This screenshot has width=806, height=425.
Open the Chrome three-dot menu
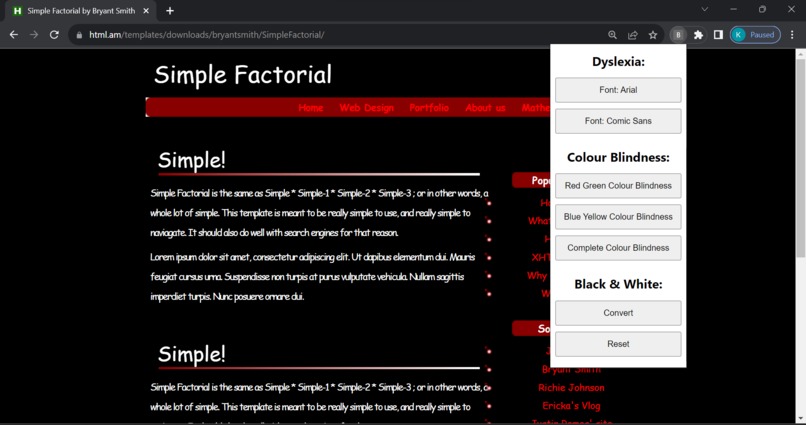[792, 35]
